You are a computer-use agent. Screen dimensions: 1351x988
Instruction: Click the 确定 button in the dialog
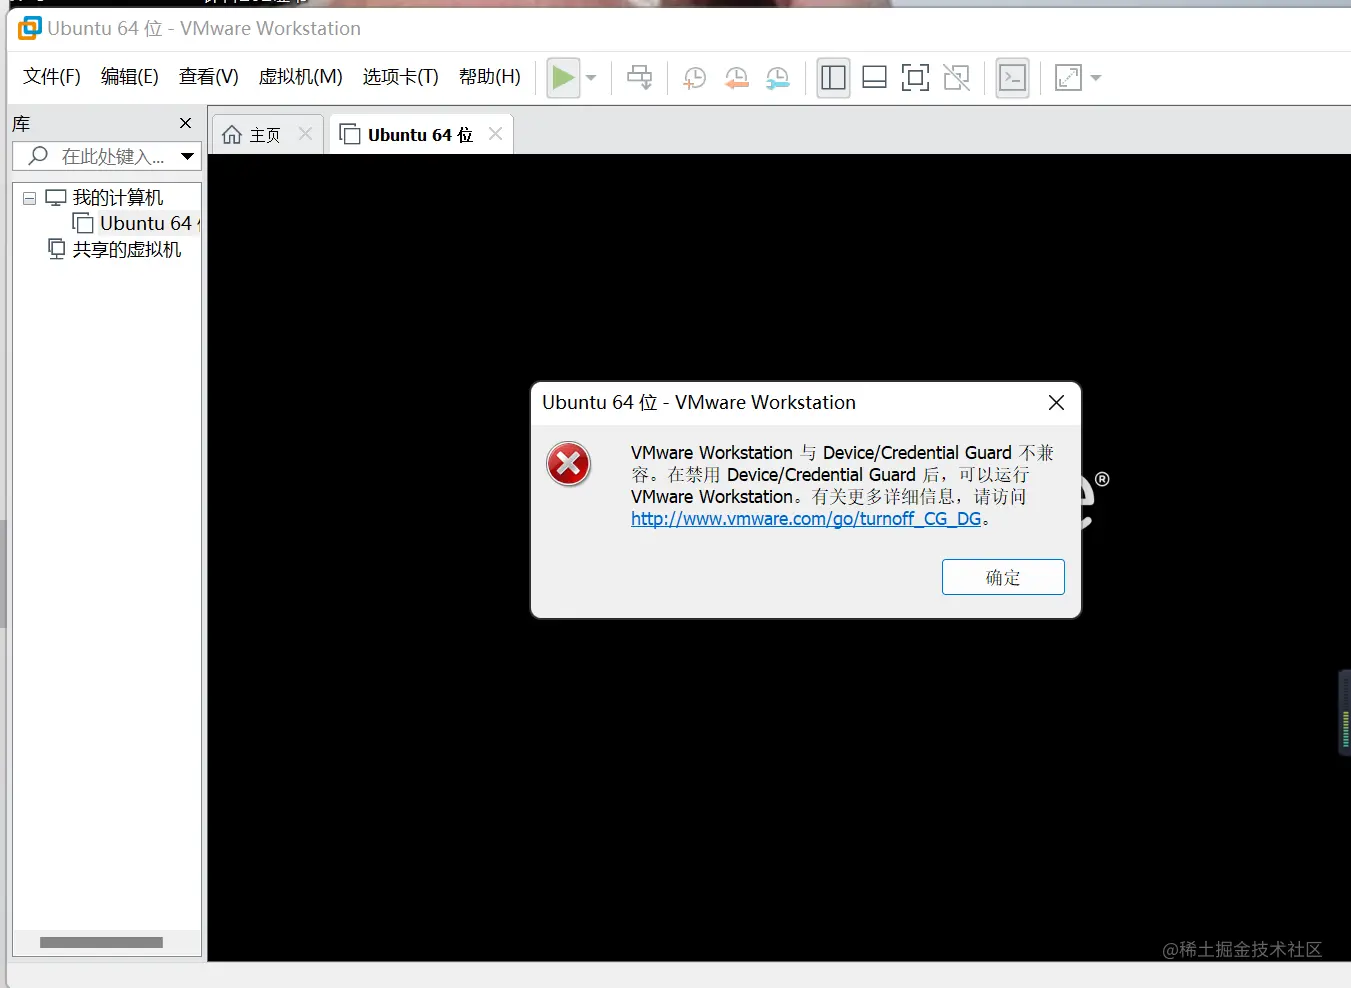[x=1003, y=577]
